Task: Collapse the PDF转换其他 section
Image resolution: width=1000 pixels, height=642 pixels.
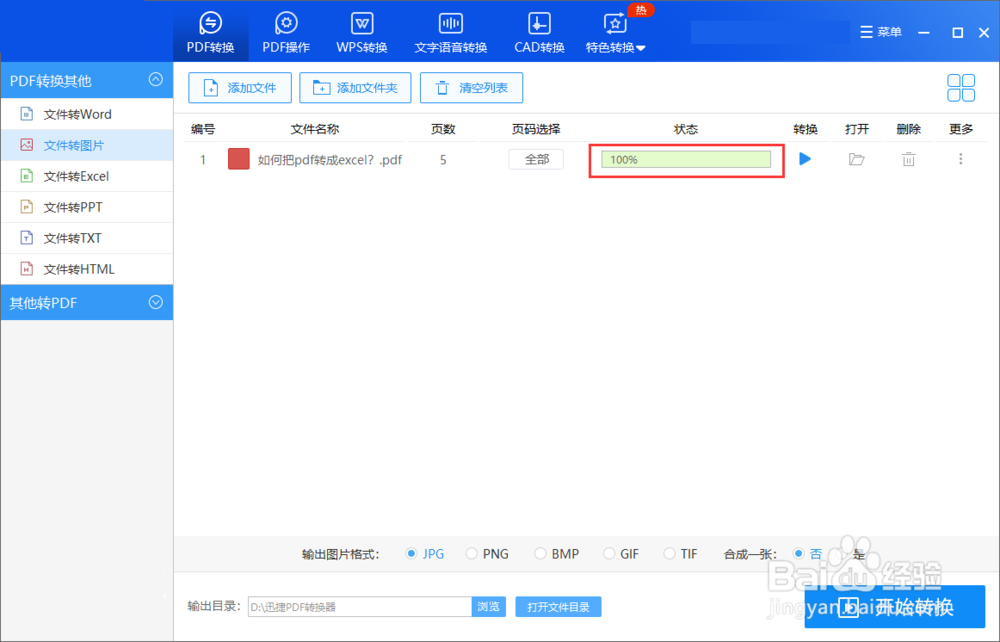Action: coord(154,80)
